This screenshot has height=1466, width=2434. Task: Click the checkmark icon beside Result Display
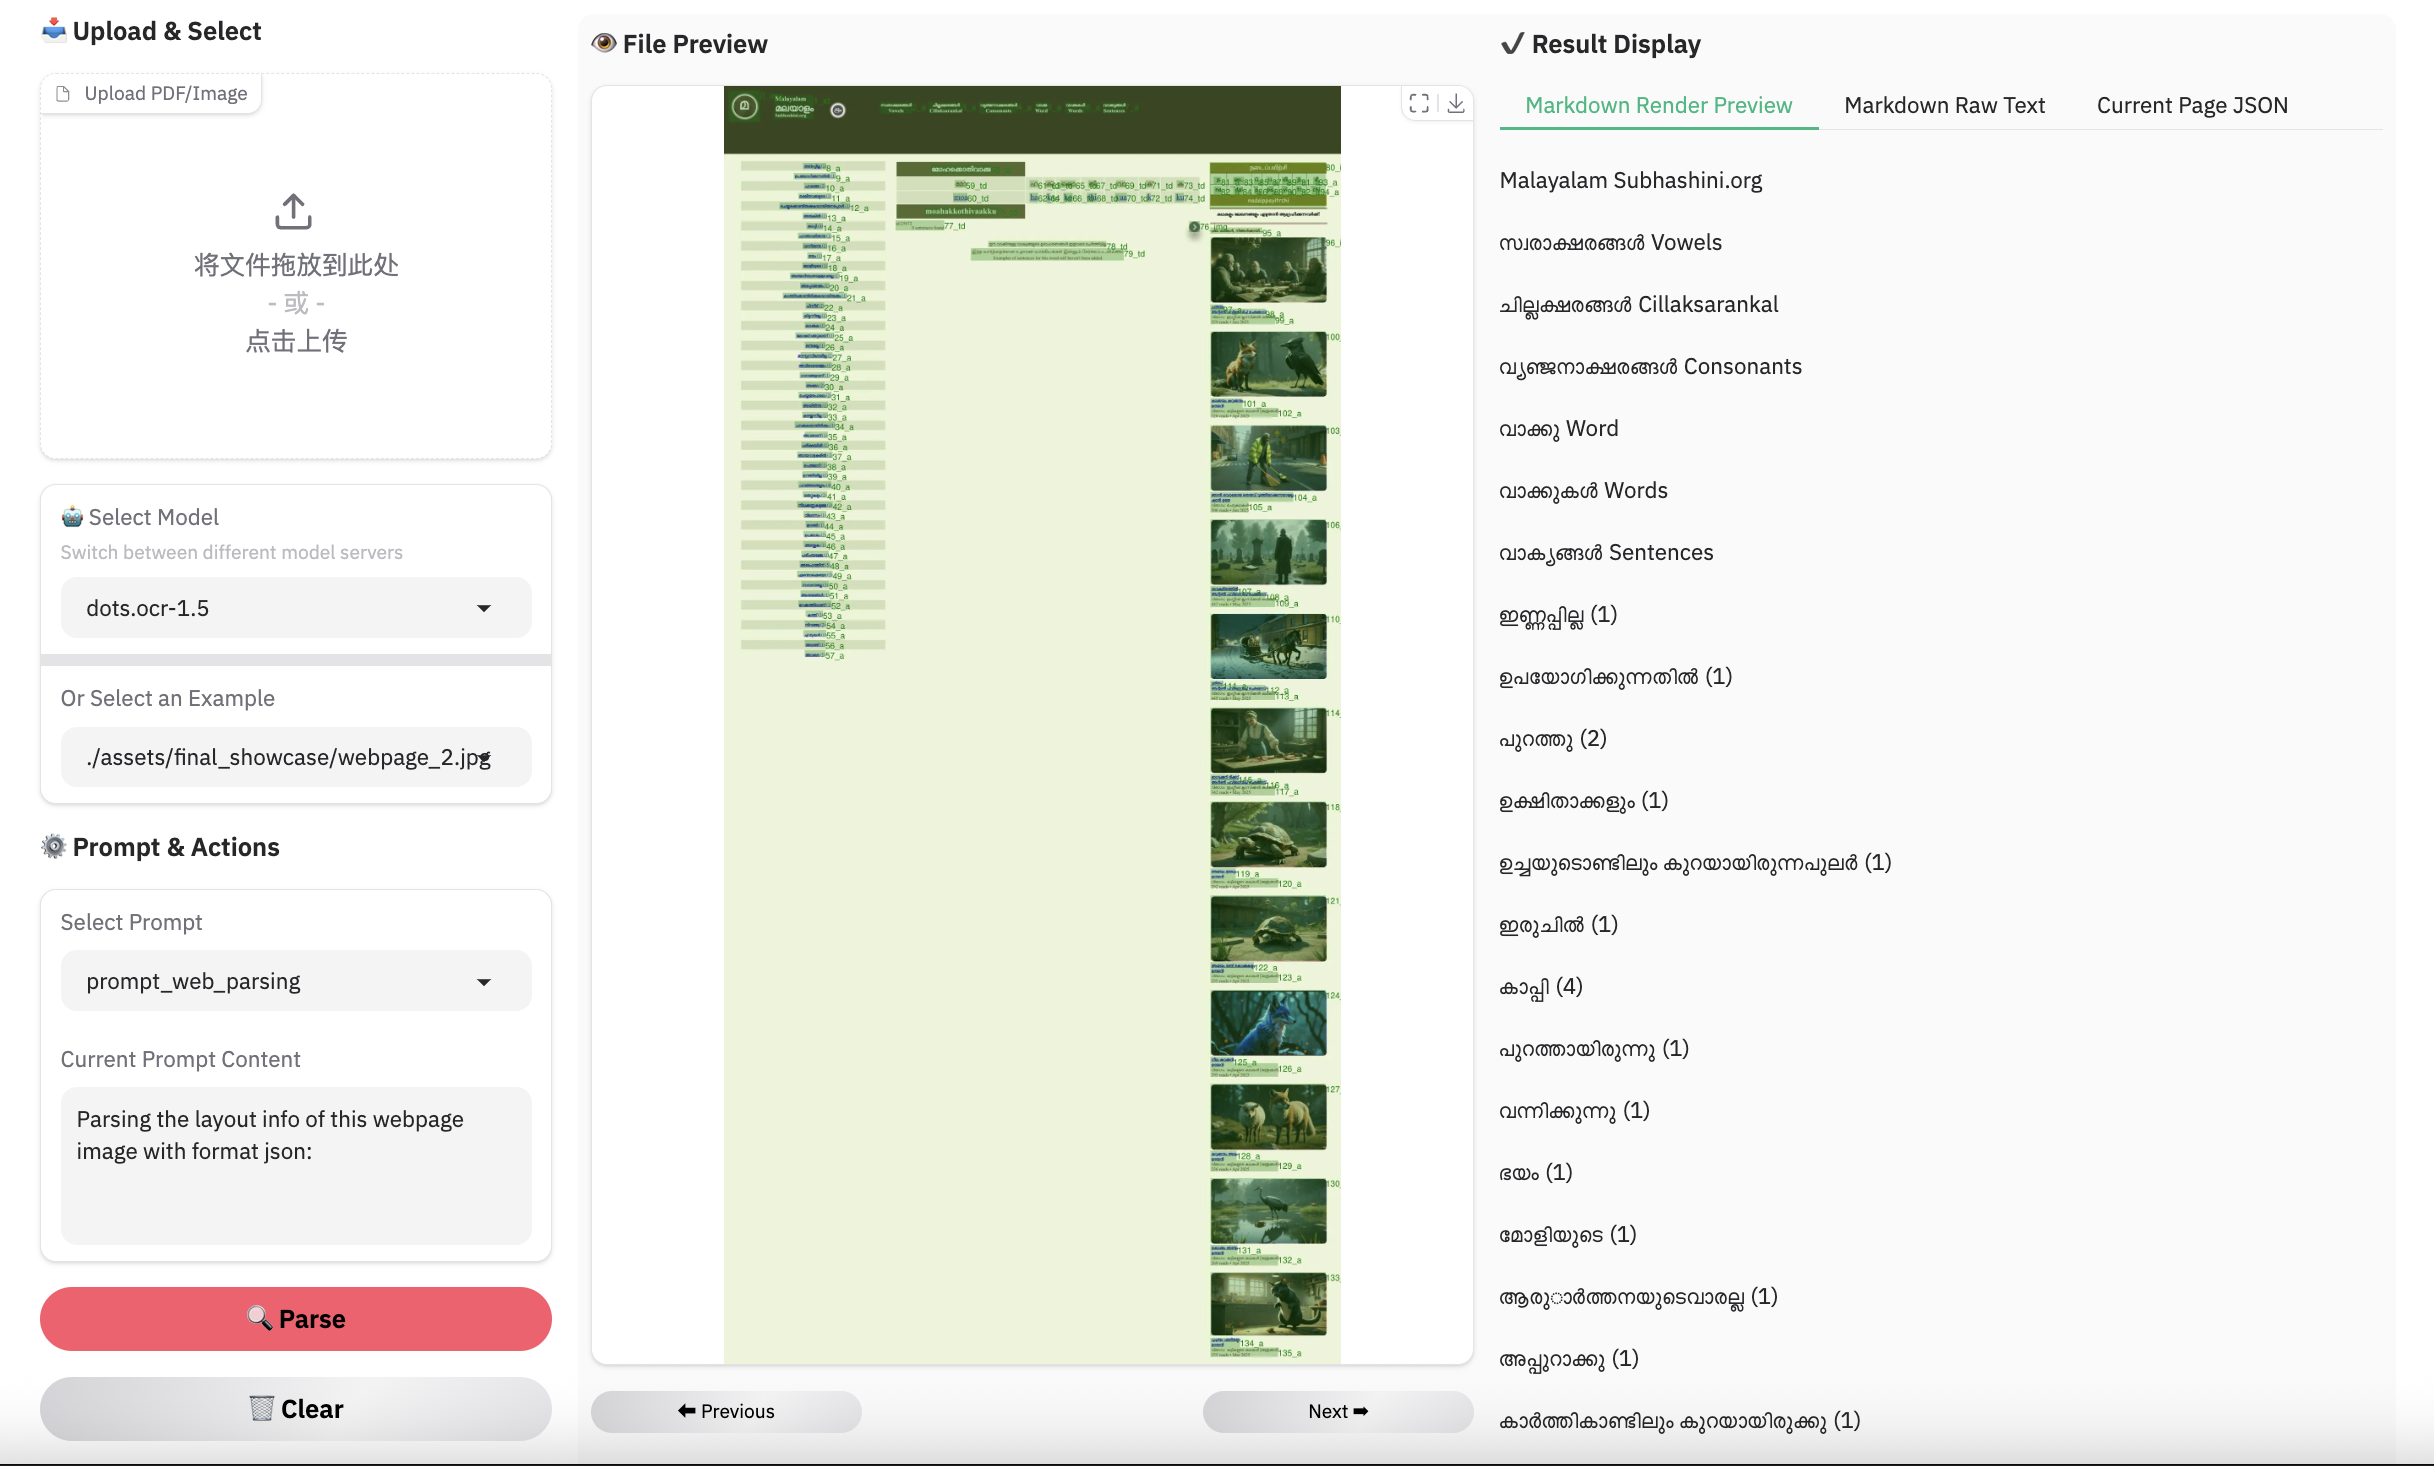click(x=1512, y=44)
